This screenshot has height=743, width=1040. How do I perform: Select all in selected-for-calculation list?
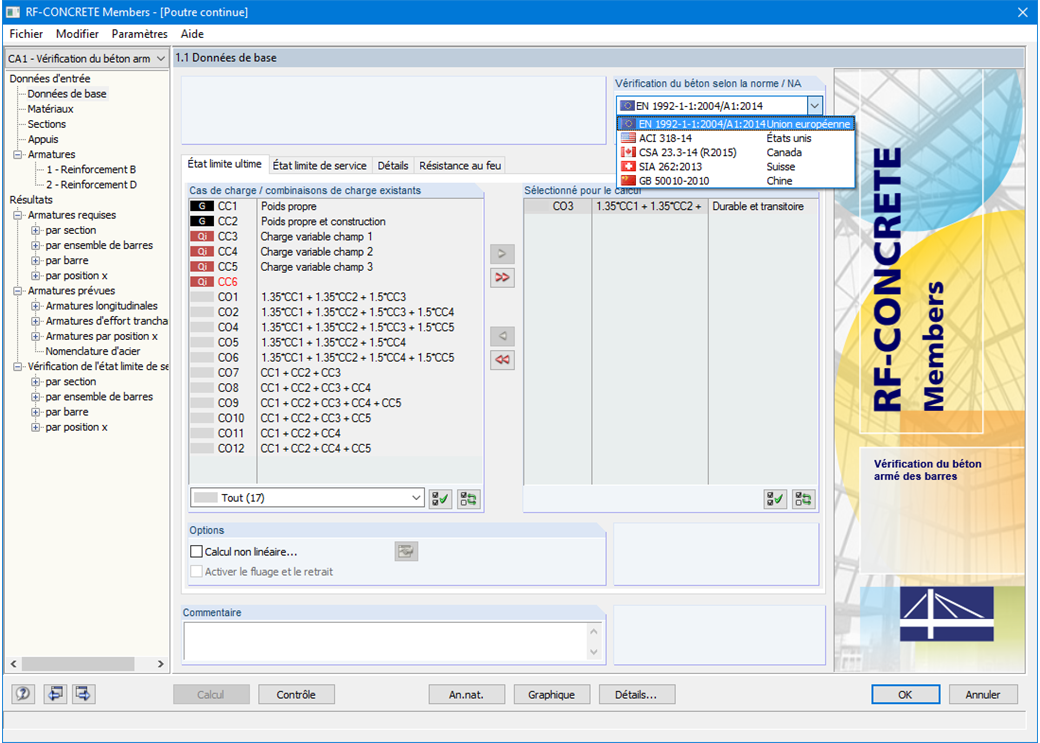[775, 498]
